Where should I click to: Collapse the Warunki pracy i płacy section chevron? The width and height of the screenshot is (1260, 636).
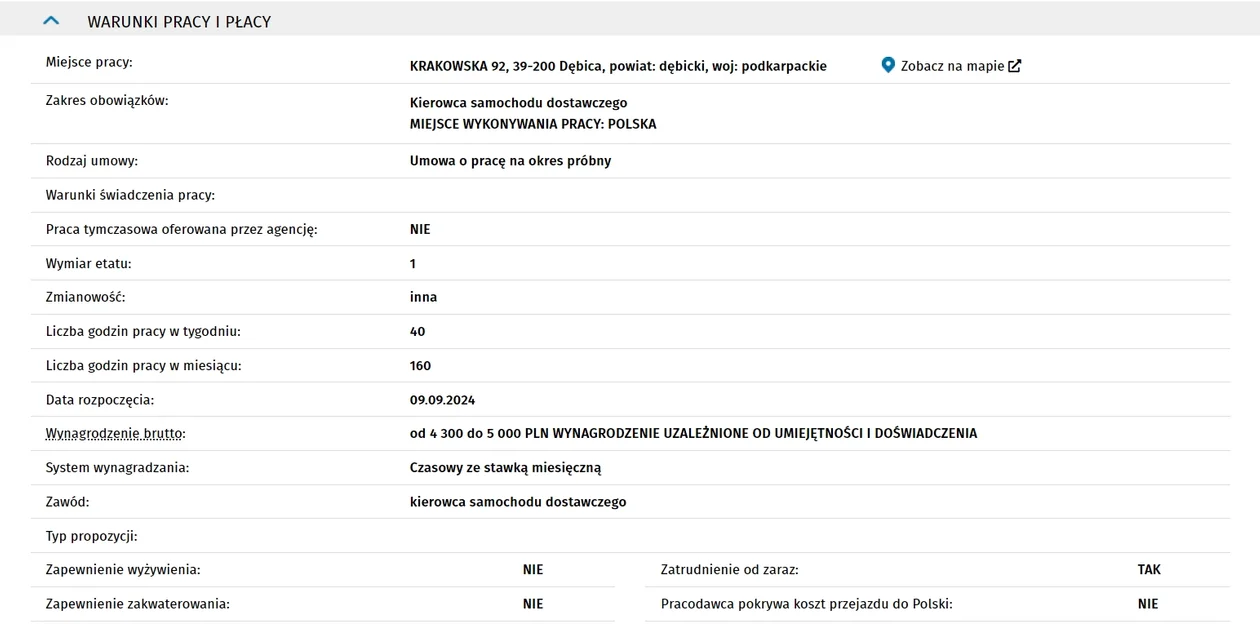(x=52, y=20)
